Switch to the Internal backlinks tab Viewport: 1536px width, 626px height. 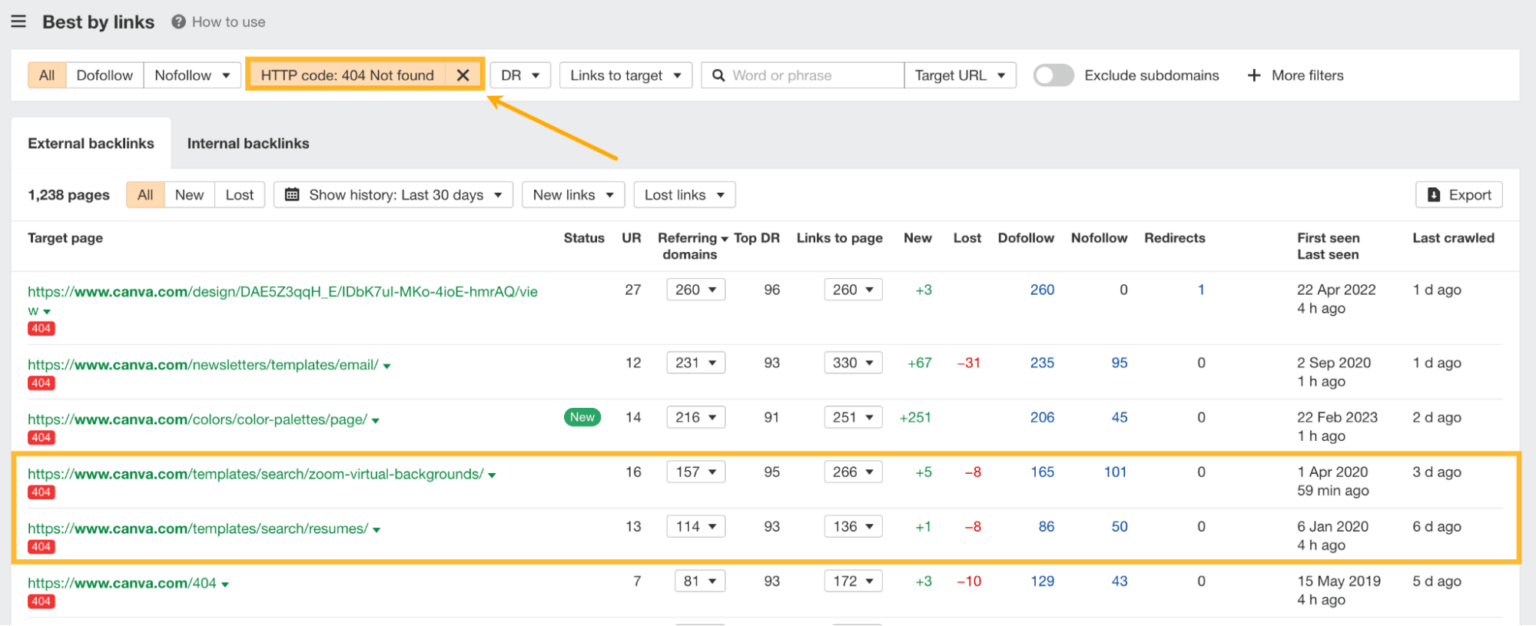pyautogui.click(x=247, y=143)
